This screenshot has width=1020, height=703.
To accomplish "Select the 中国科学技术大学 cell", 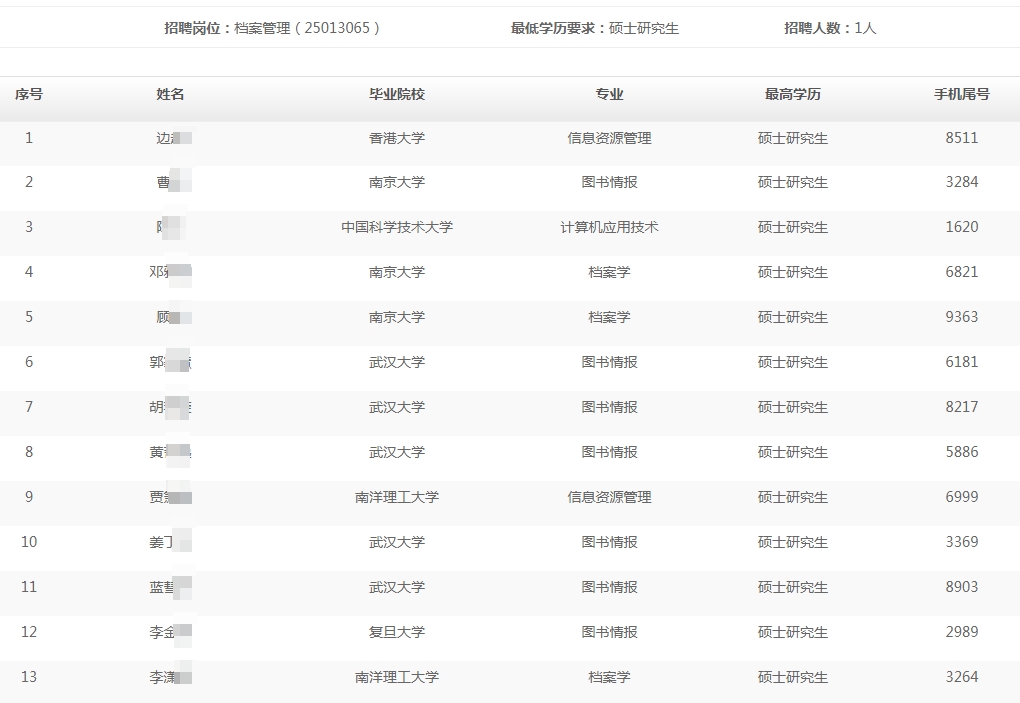I will click(x=397, y=227).
